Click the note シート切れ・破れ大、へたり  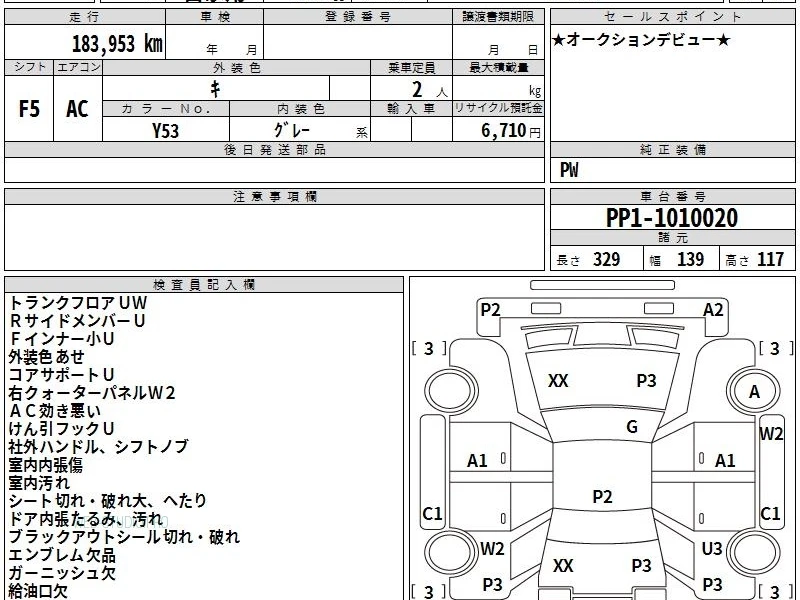[x=108, y=501]
